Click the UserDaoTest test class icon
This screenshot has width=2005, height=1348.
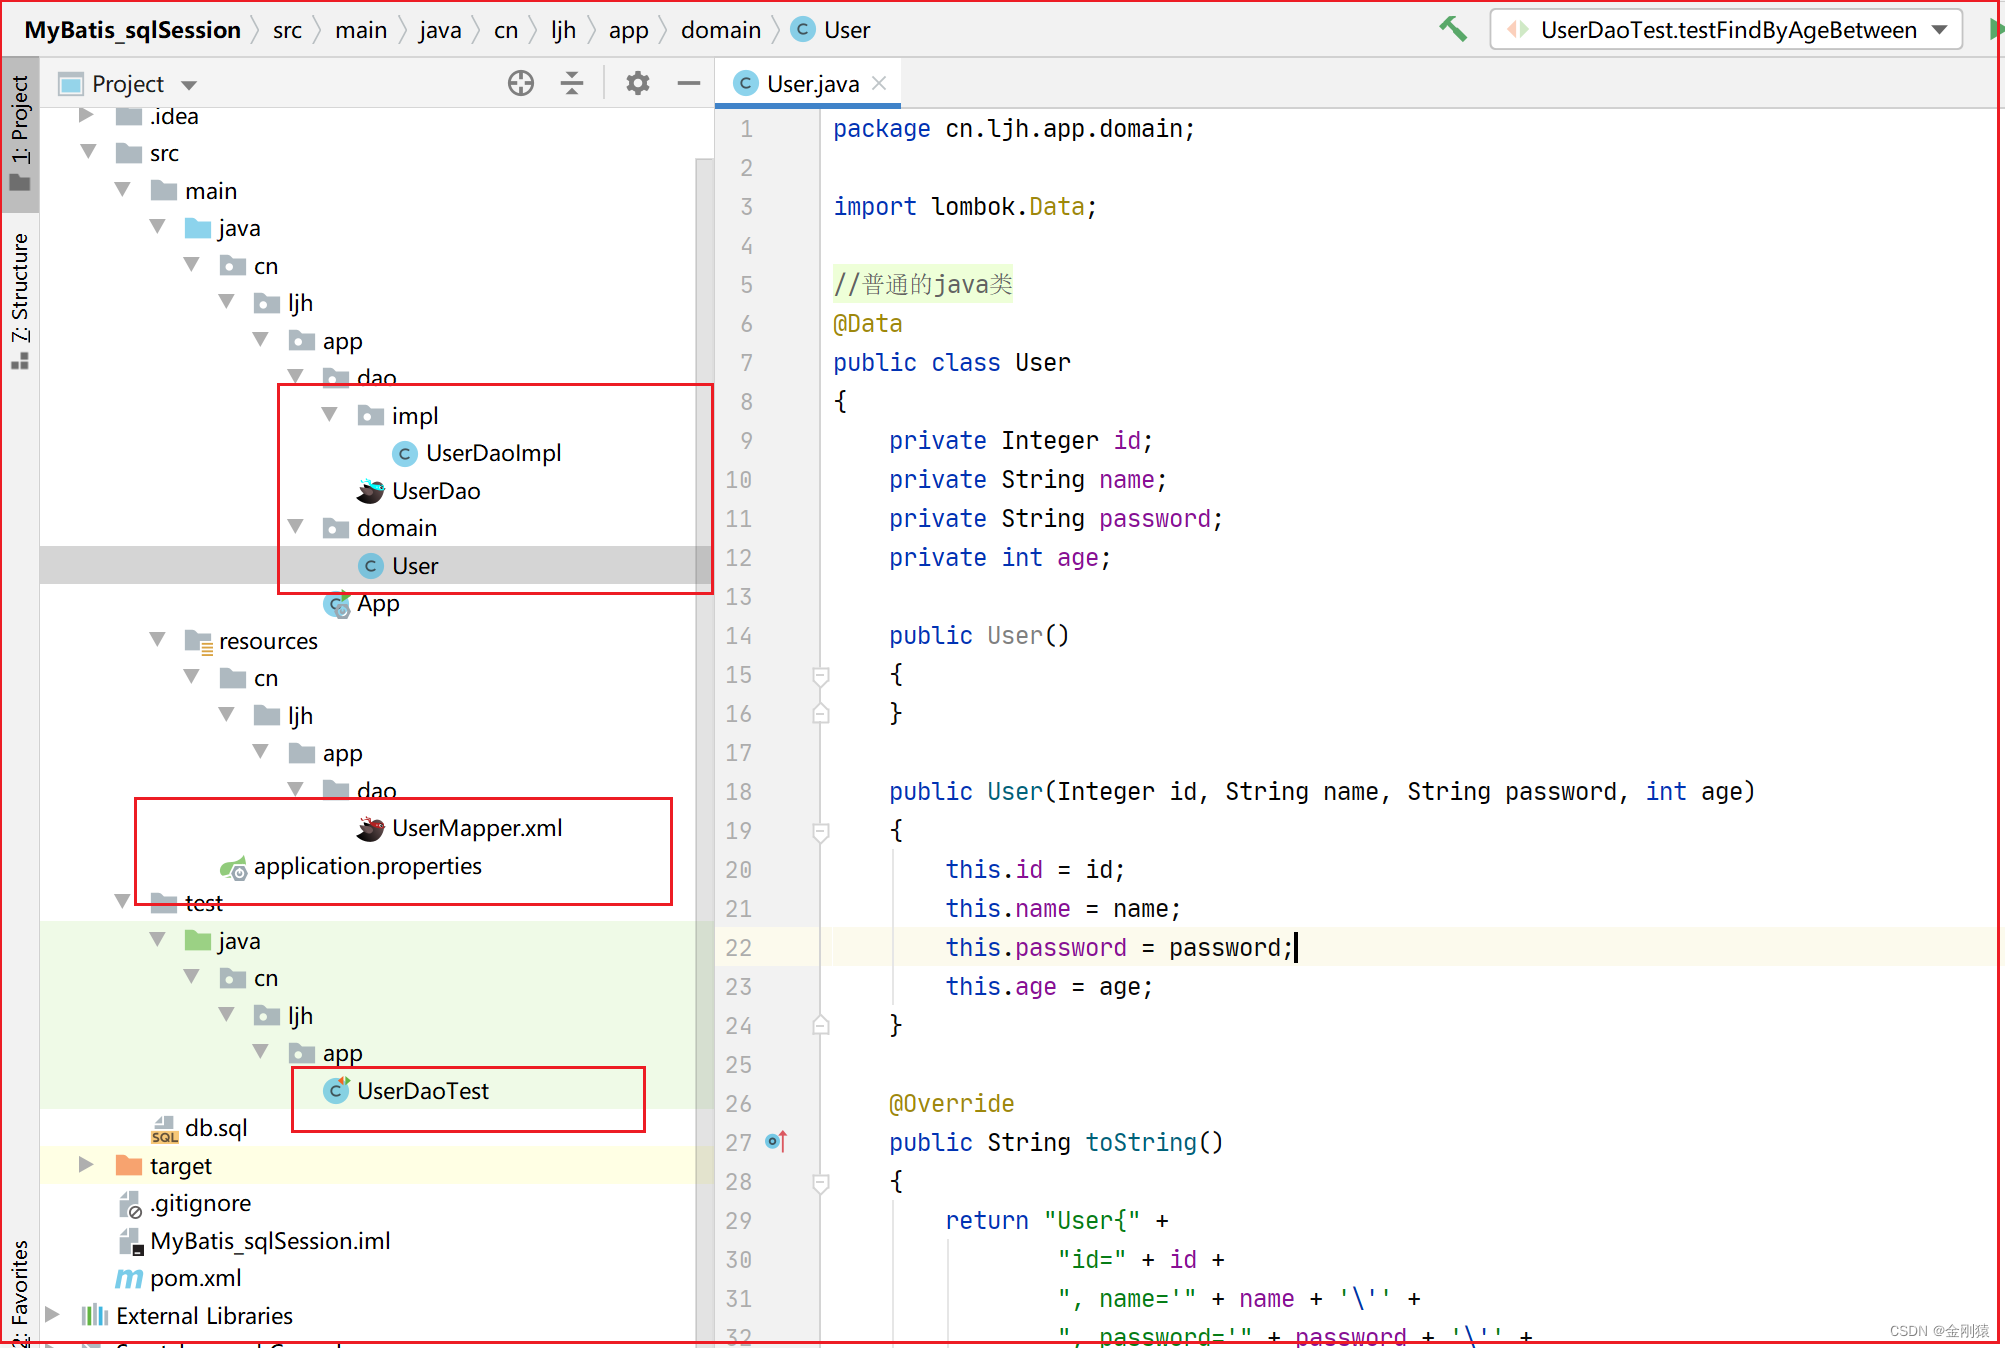(337, 1090)
